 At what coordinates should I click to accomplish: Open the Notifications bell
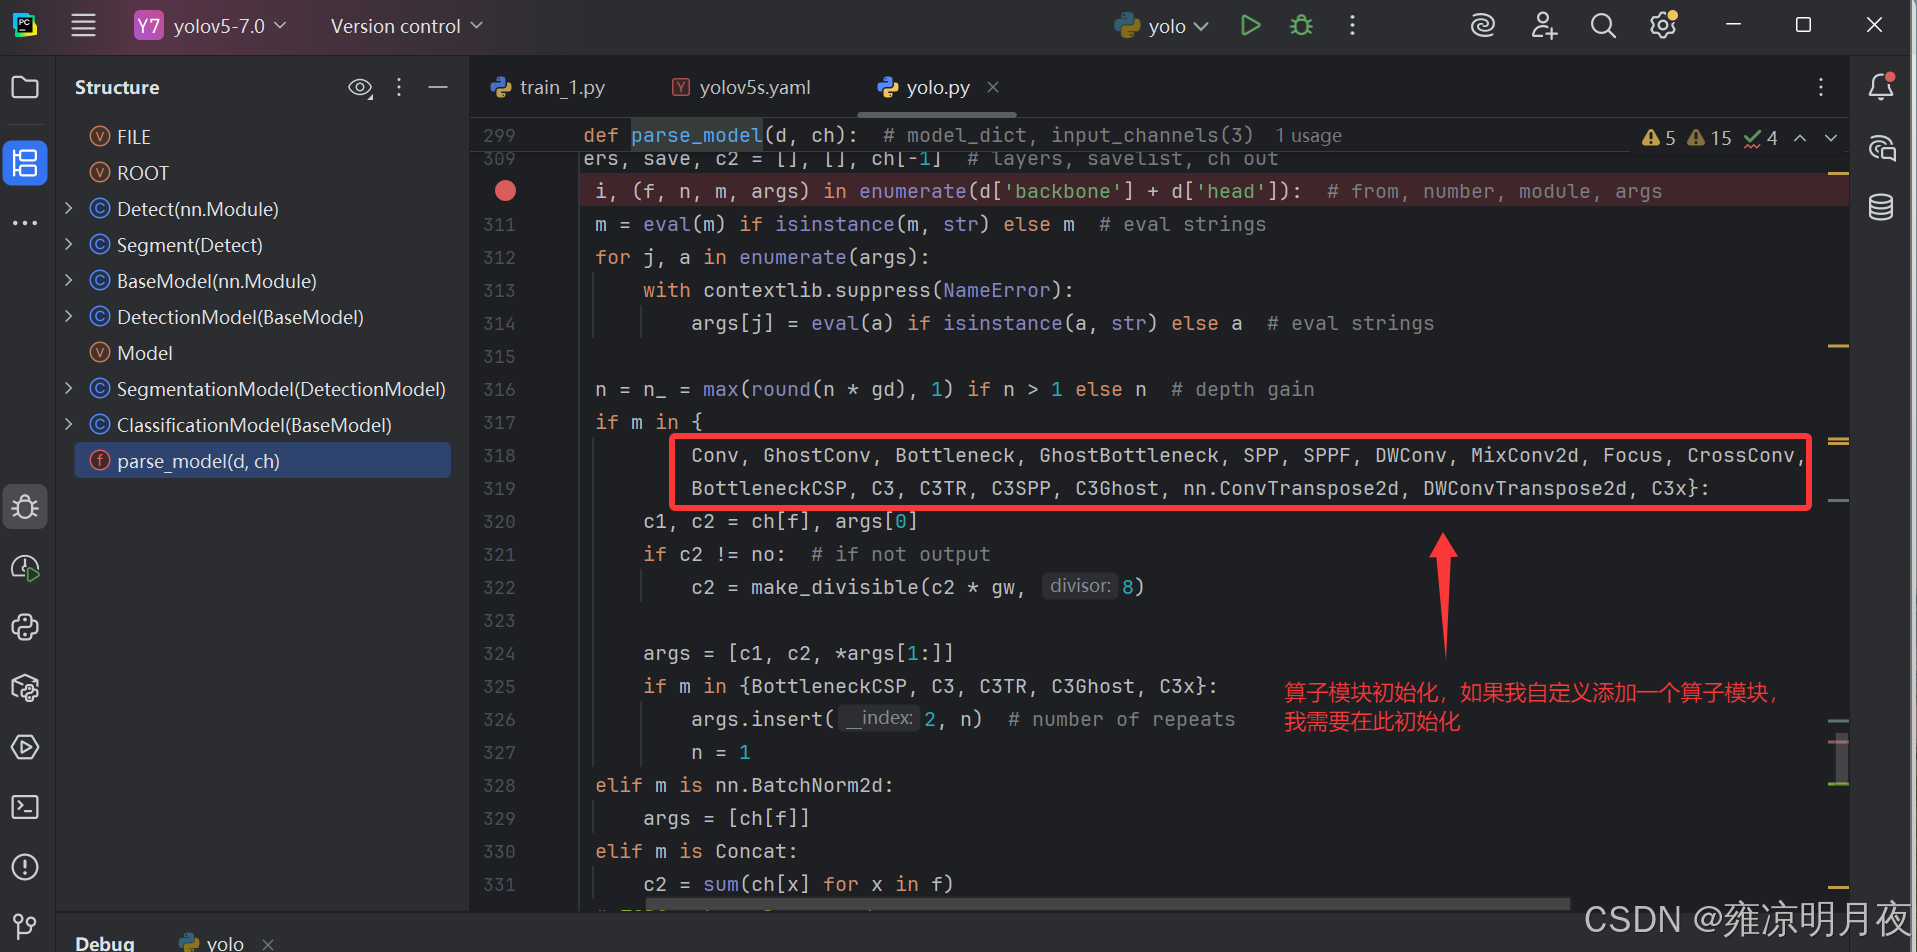[1881, 87]
